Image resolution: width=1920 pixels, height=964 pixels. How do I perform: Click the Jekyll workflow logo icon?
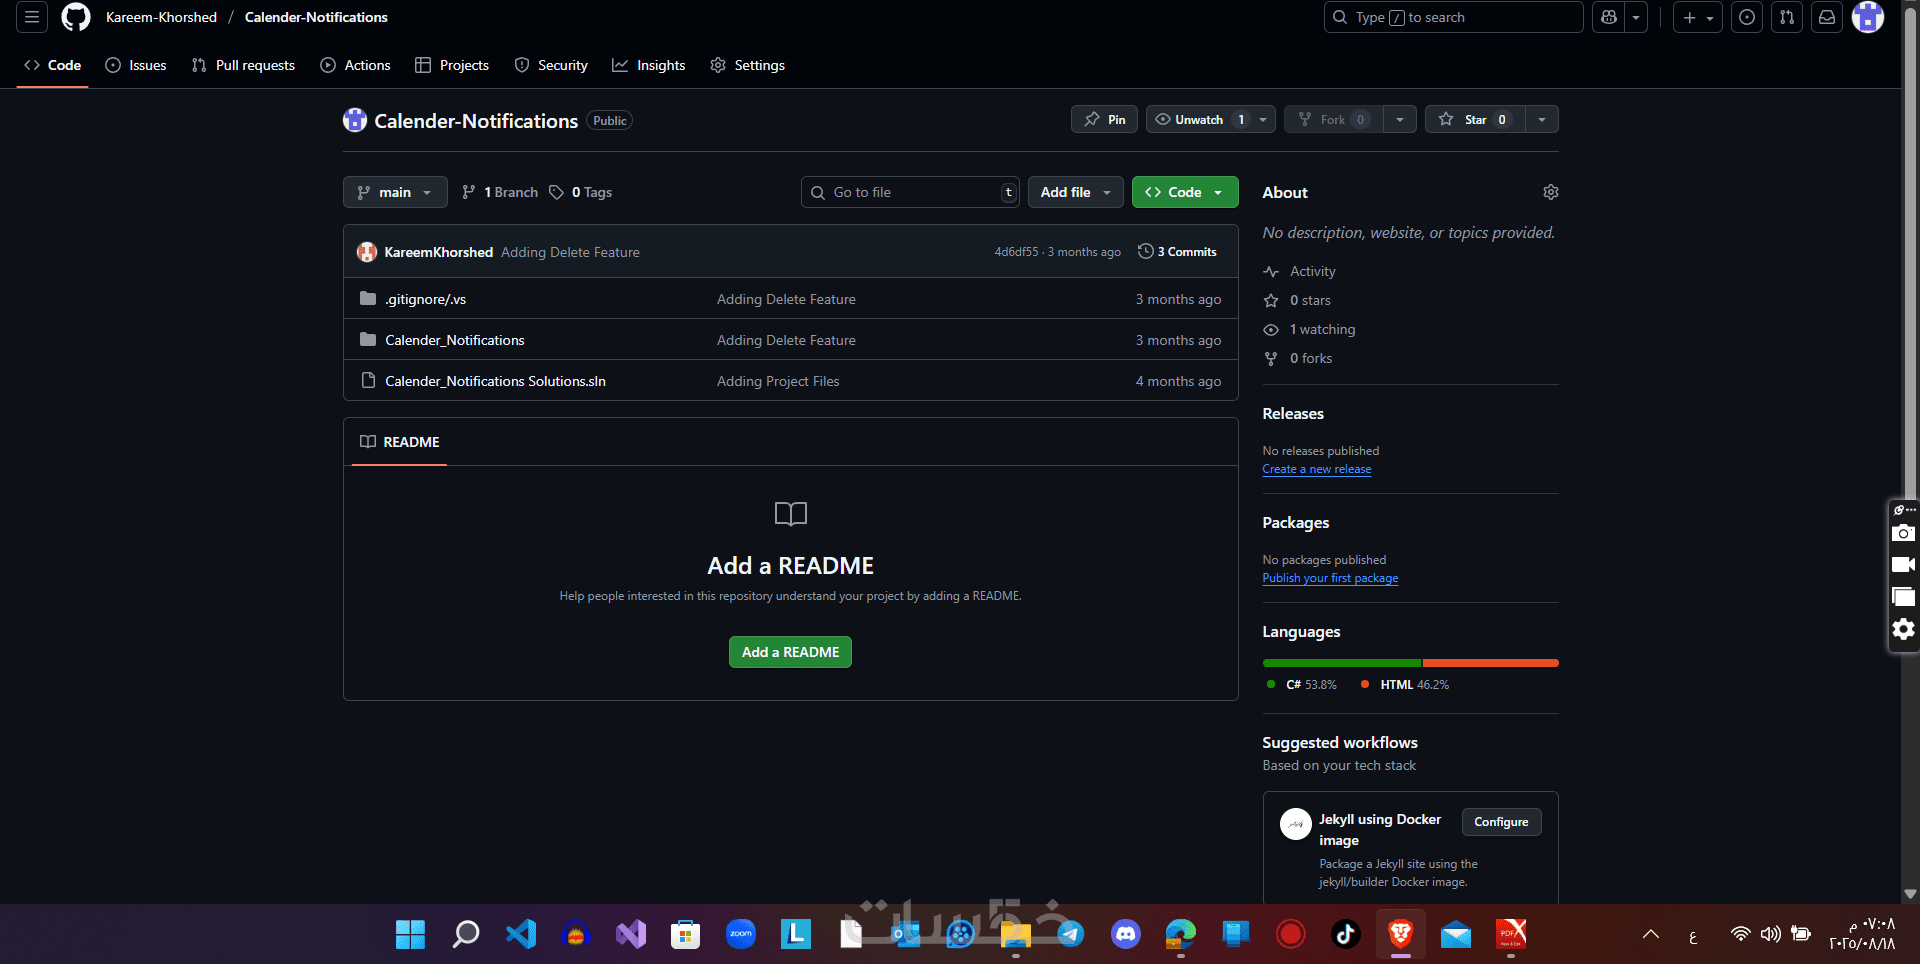tap(1296, 824)
